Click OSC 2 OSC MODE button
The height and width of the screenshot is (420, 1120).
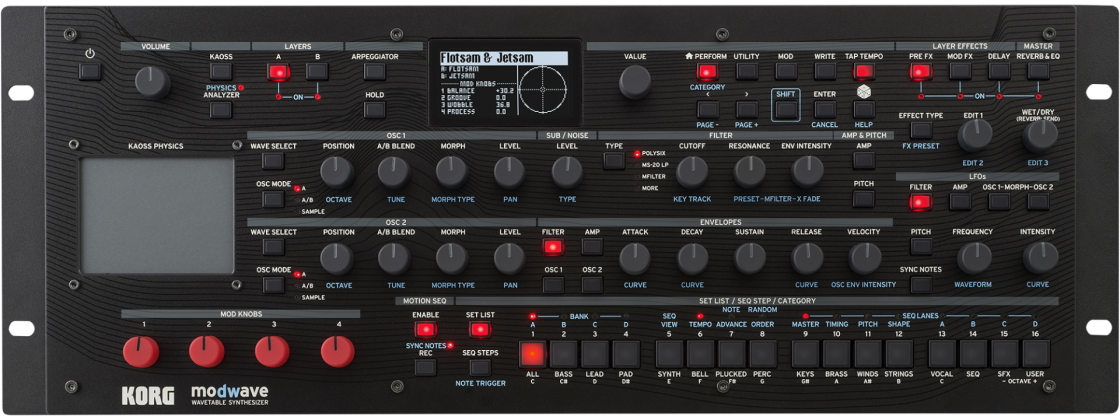tap(273, 285)
